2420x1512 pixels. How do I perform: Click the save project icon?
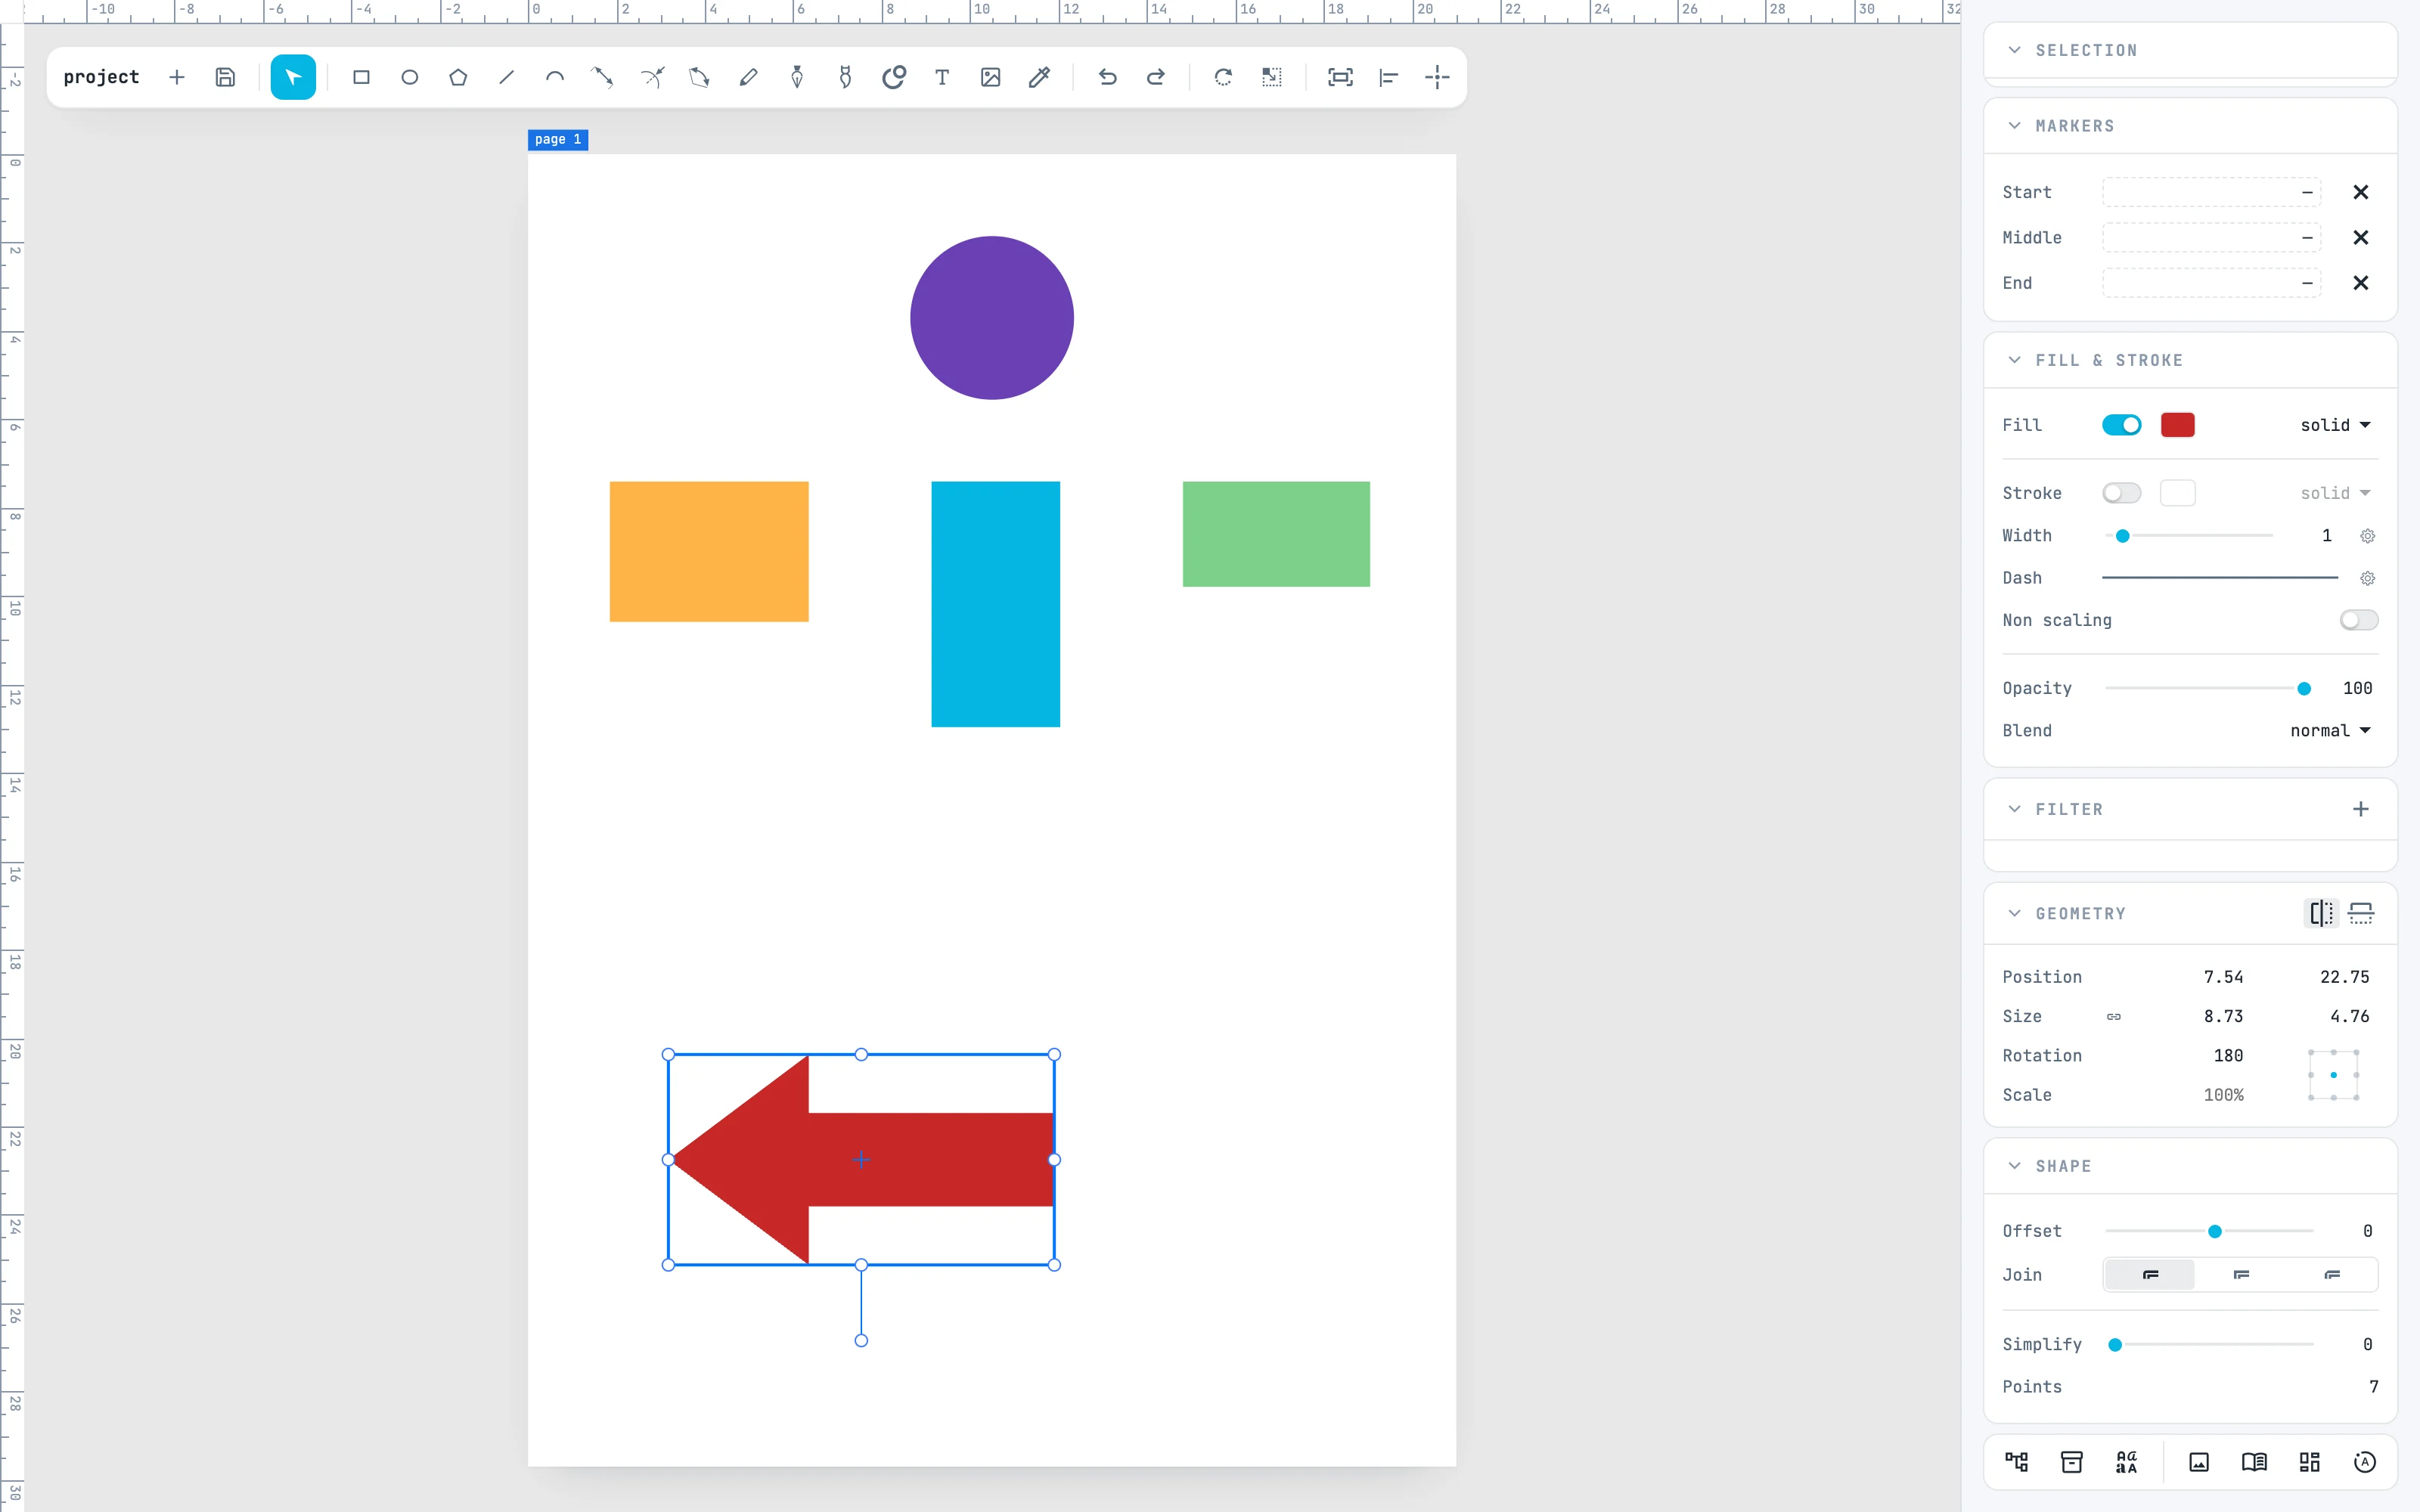tap(225, 77)
